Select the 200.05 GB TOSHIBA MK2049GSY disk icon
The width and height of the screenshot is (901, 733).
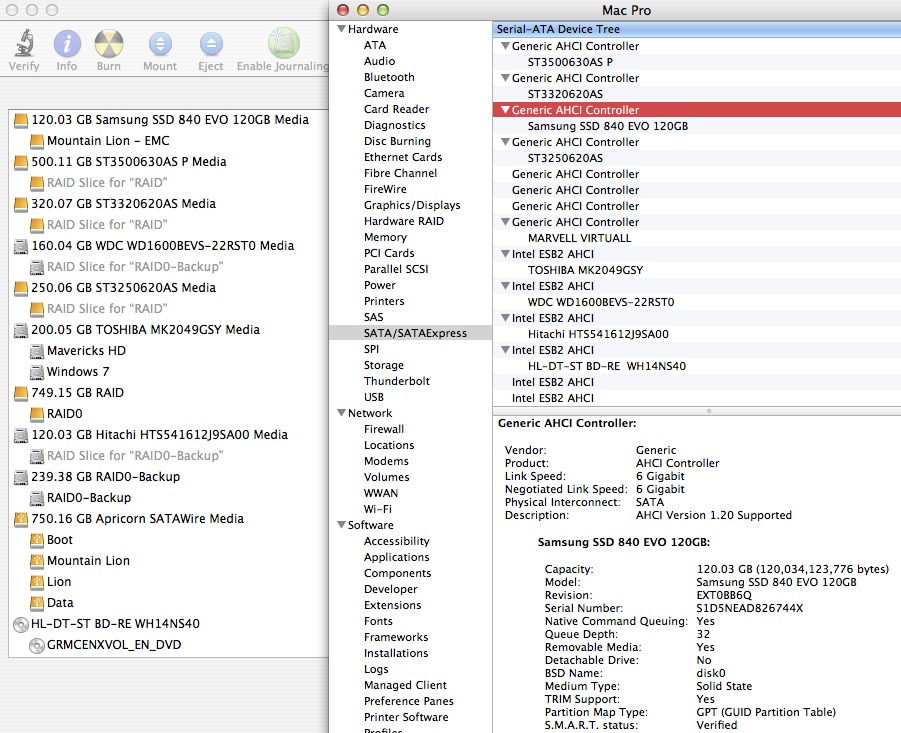21,330
